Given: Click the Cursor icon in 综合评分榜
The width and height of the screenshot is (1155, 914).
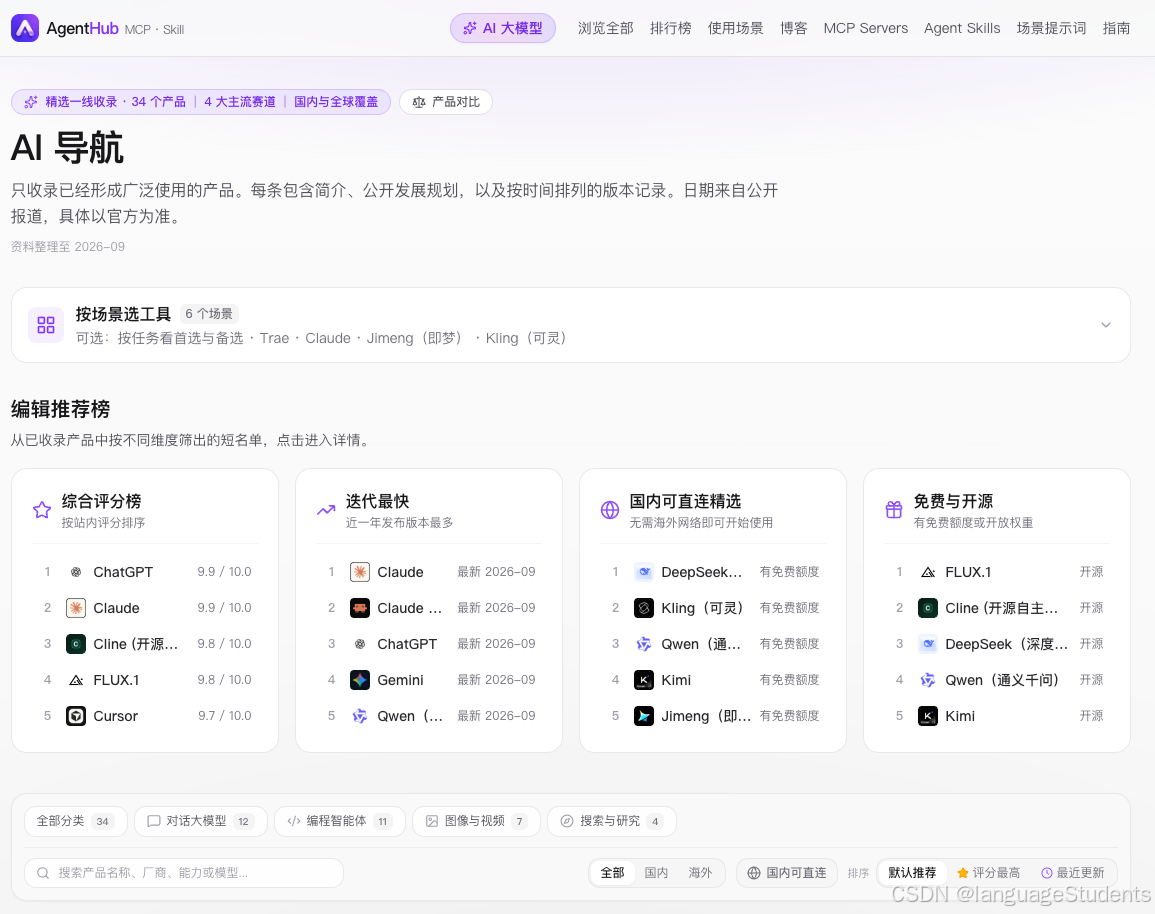Looking at the screenshot, I should click(x=76, y=716).
